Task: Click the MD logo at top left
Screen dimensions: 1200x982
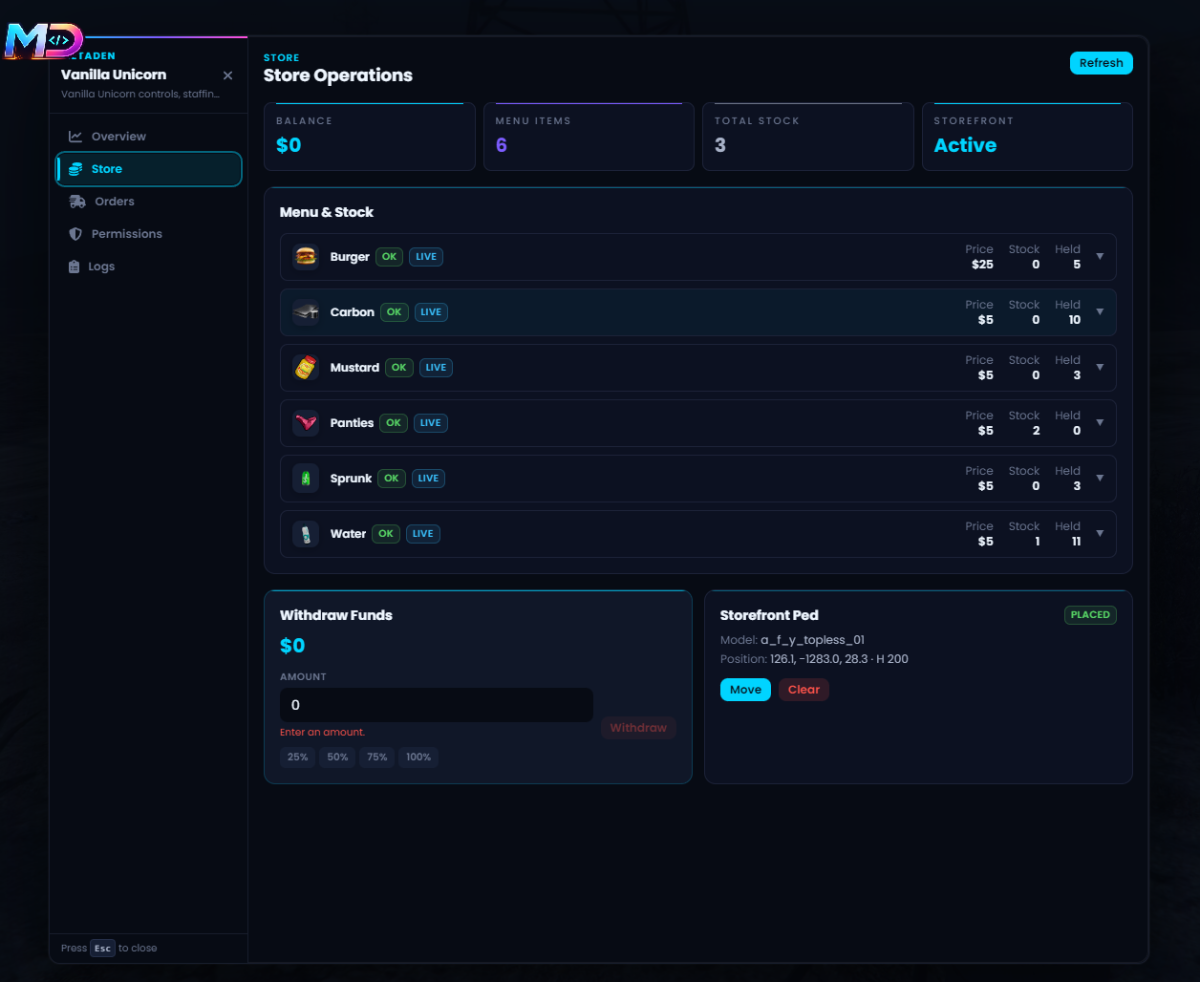Action: (43, 42)
